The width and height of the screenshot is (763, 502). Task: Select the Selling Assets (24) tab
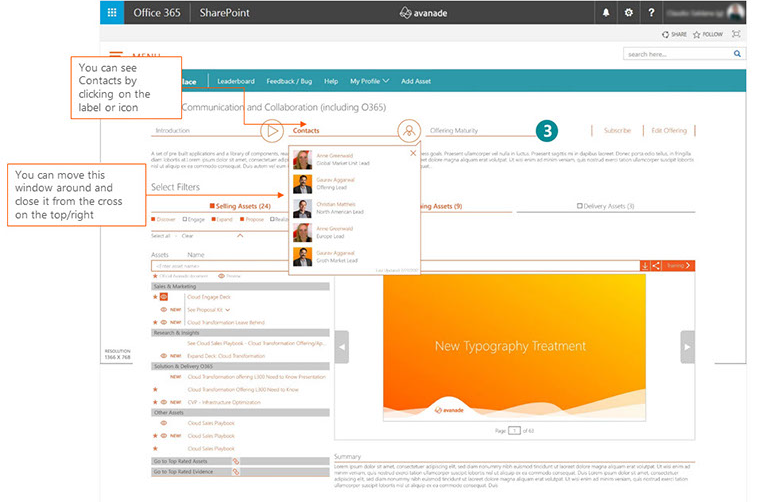[x=242, y=206]
